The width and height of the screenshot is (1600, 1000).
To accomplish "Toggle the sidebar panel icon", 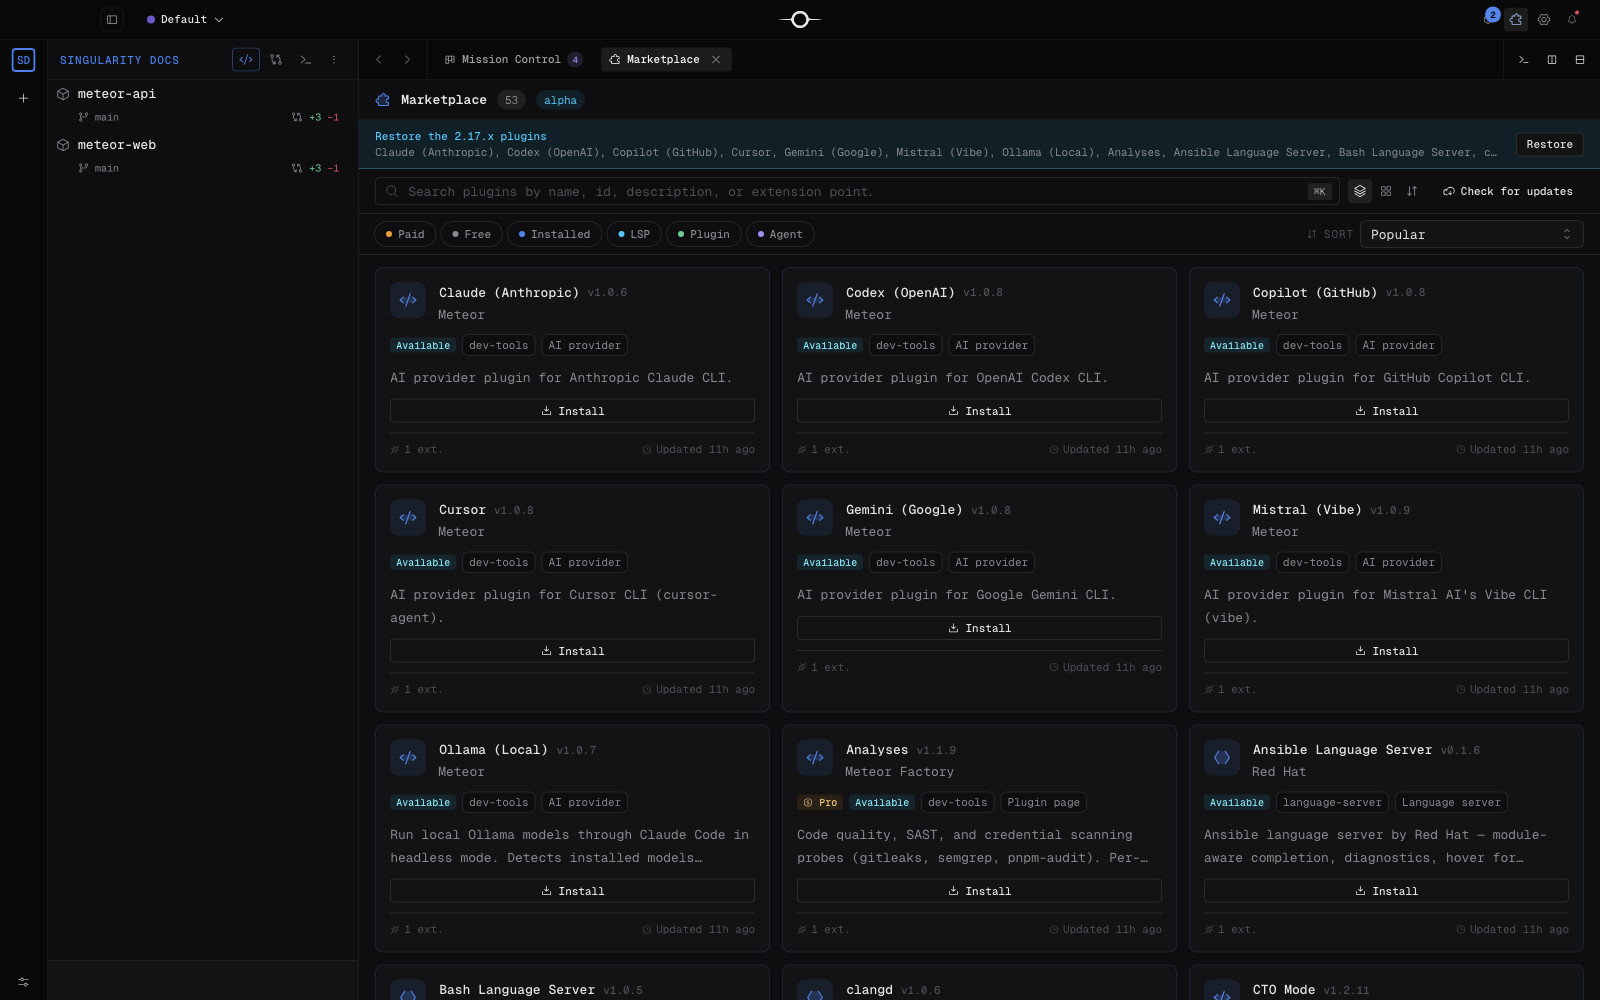I will (x=112, y=19).
